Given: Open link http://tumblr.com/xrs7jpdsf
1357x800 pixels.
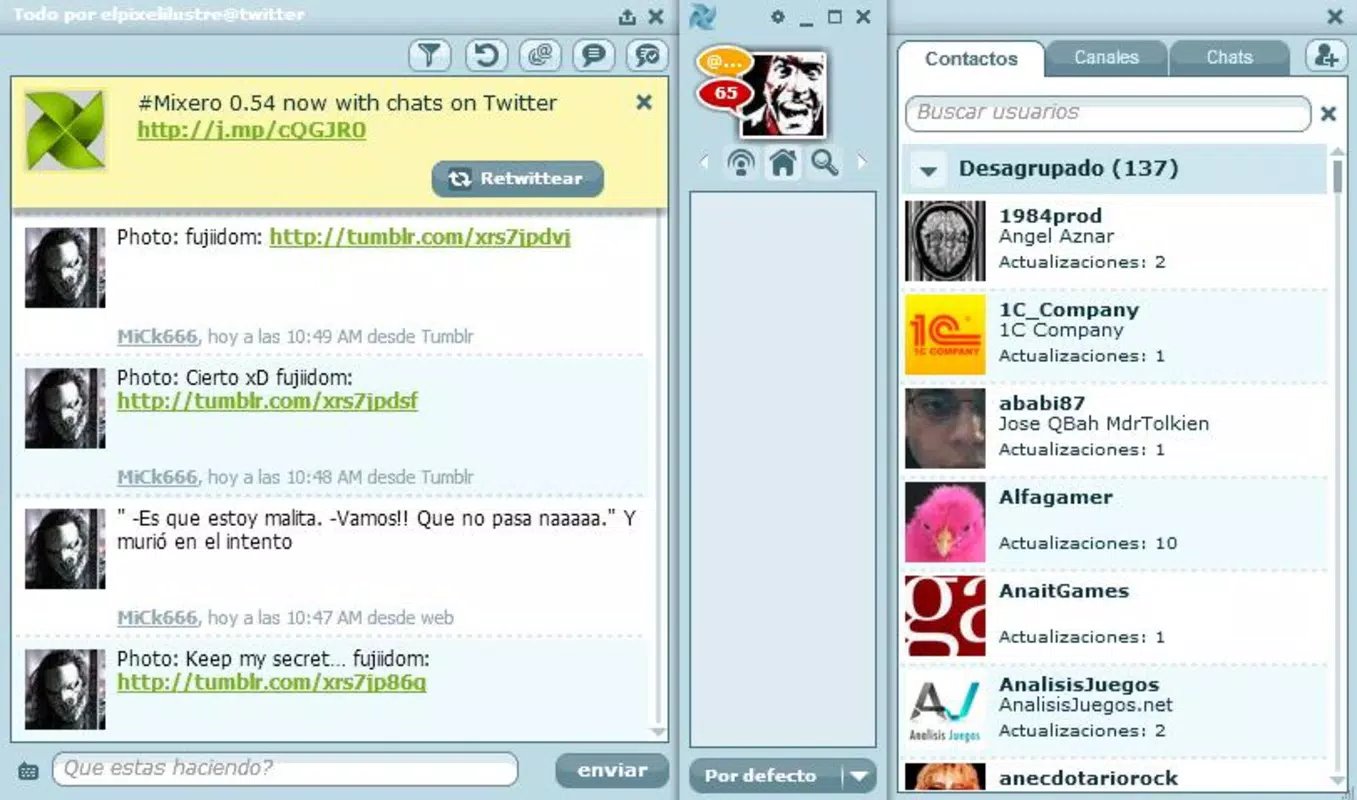Looking at the screenshot, I should tap(267, 401).
